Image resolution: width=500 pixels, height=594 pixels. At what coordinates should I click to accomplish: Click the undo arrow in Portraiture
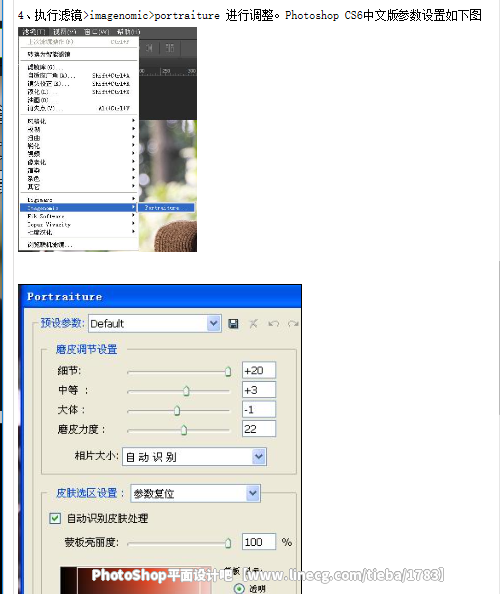click(273, 324)
